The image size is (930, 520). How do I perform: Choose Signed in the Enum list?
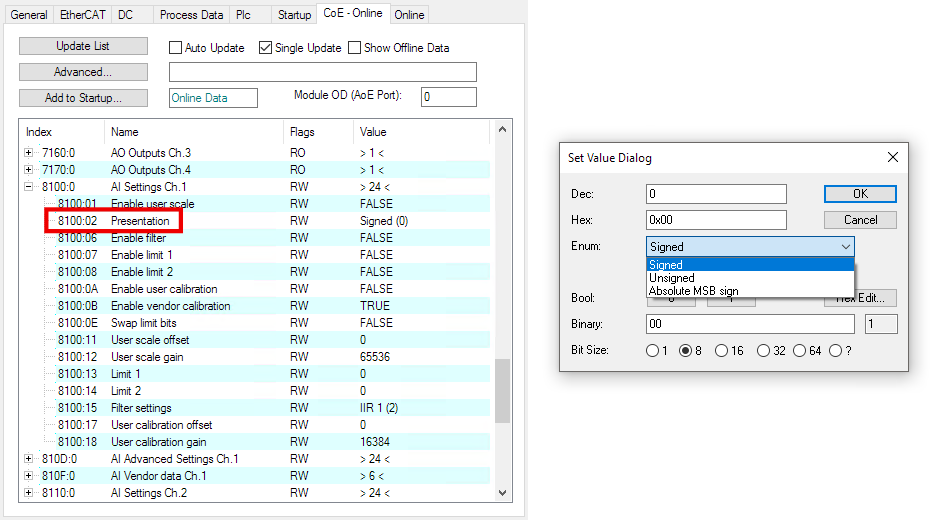tap(750, 264)
